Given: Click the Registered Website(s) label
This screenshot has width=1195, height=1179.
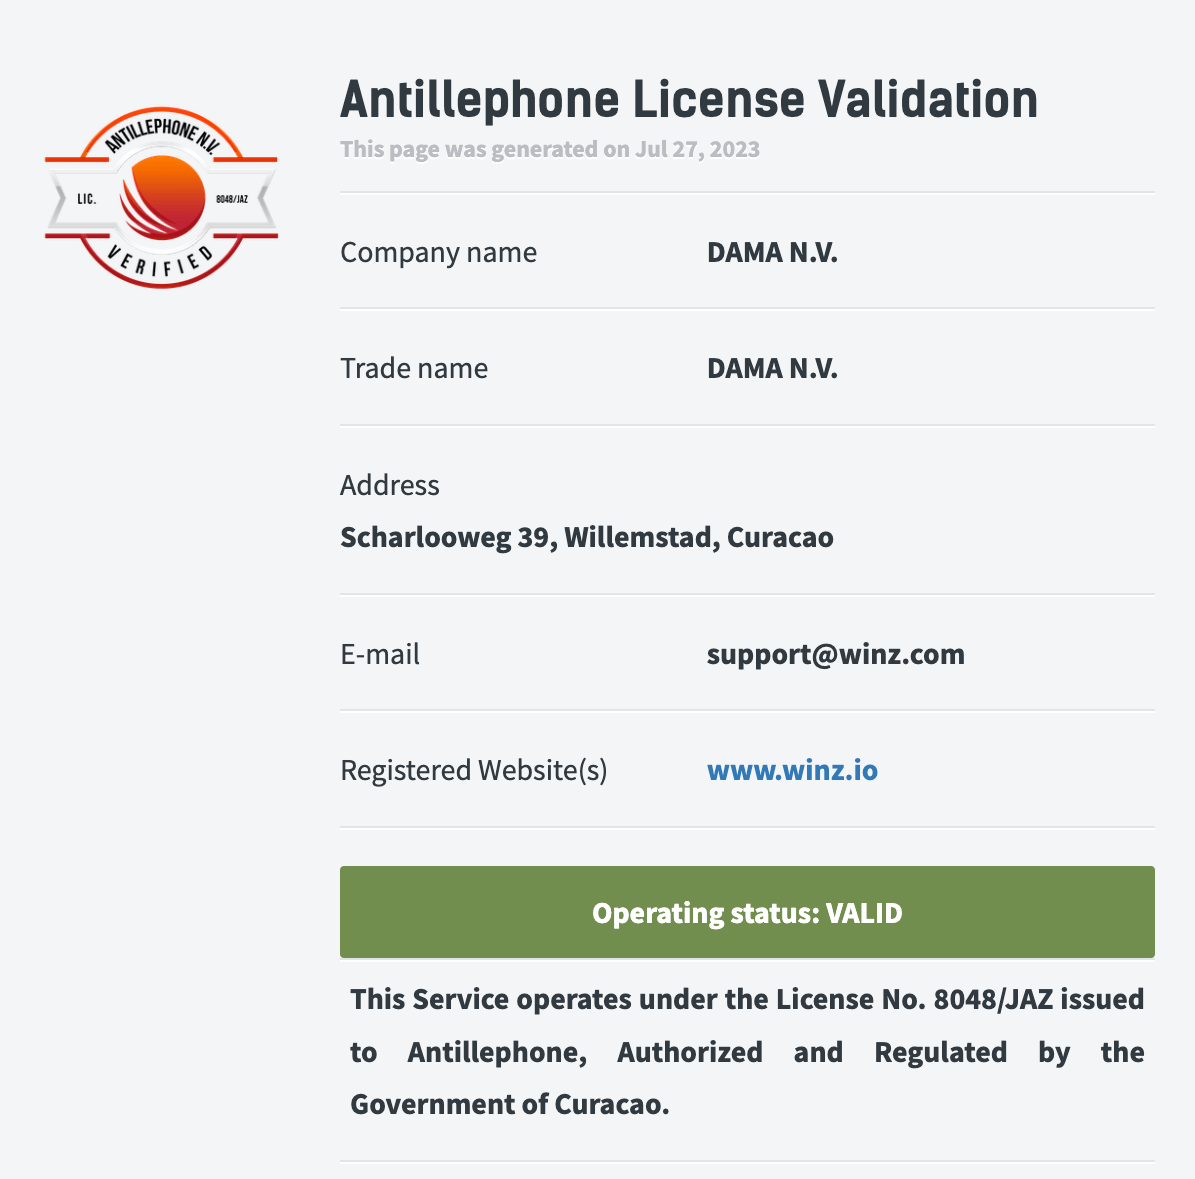Looking at the screenshot, I should [x=473, y=771].
